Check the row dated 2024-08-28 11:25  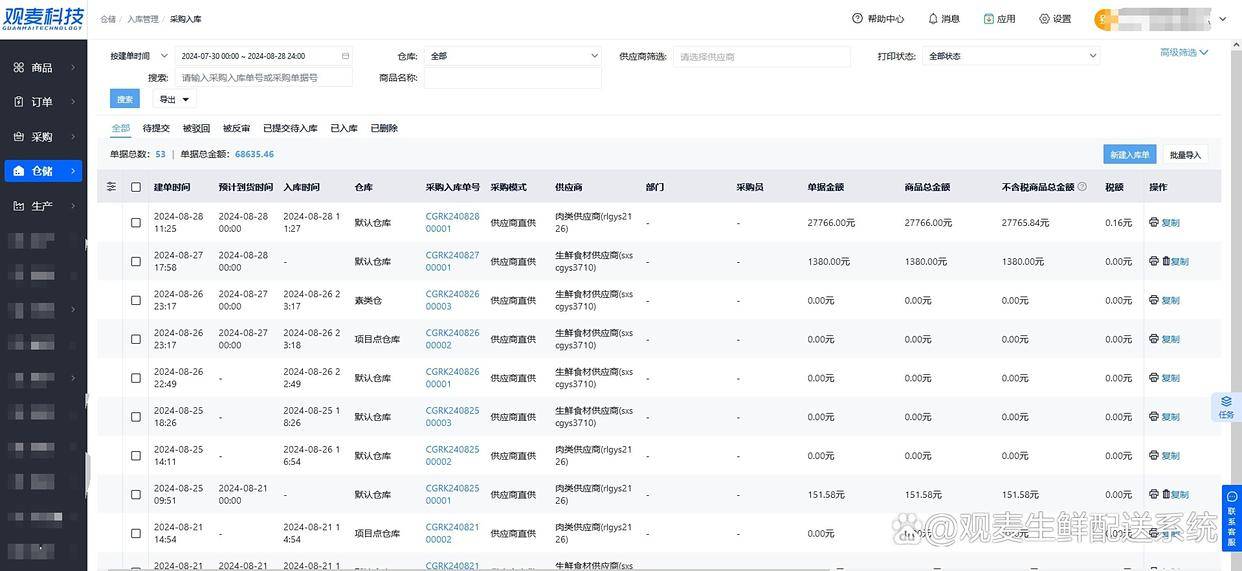pyautogui.click(x=136, y=223)
